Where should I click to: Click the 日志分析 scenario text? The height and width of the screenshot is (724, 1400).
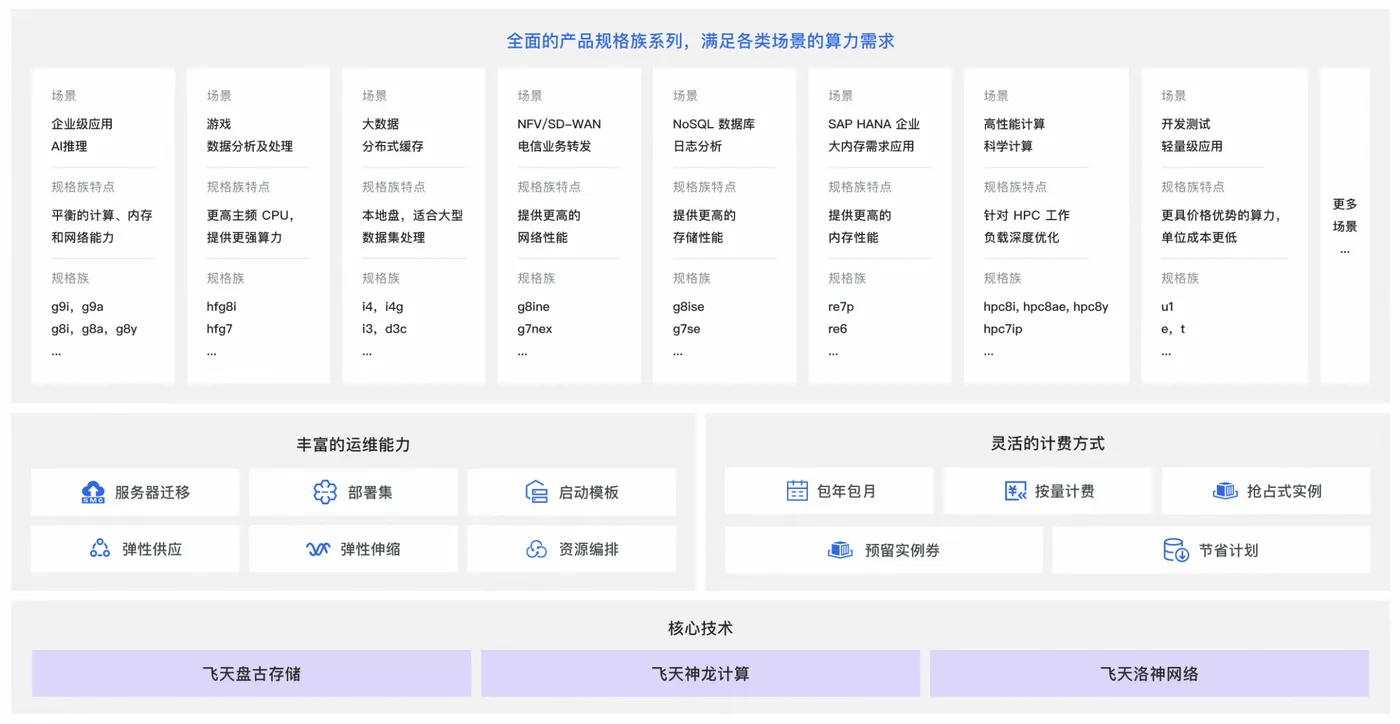(698, 146)
